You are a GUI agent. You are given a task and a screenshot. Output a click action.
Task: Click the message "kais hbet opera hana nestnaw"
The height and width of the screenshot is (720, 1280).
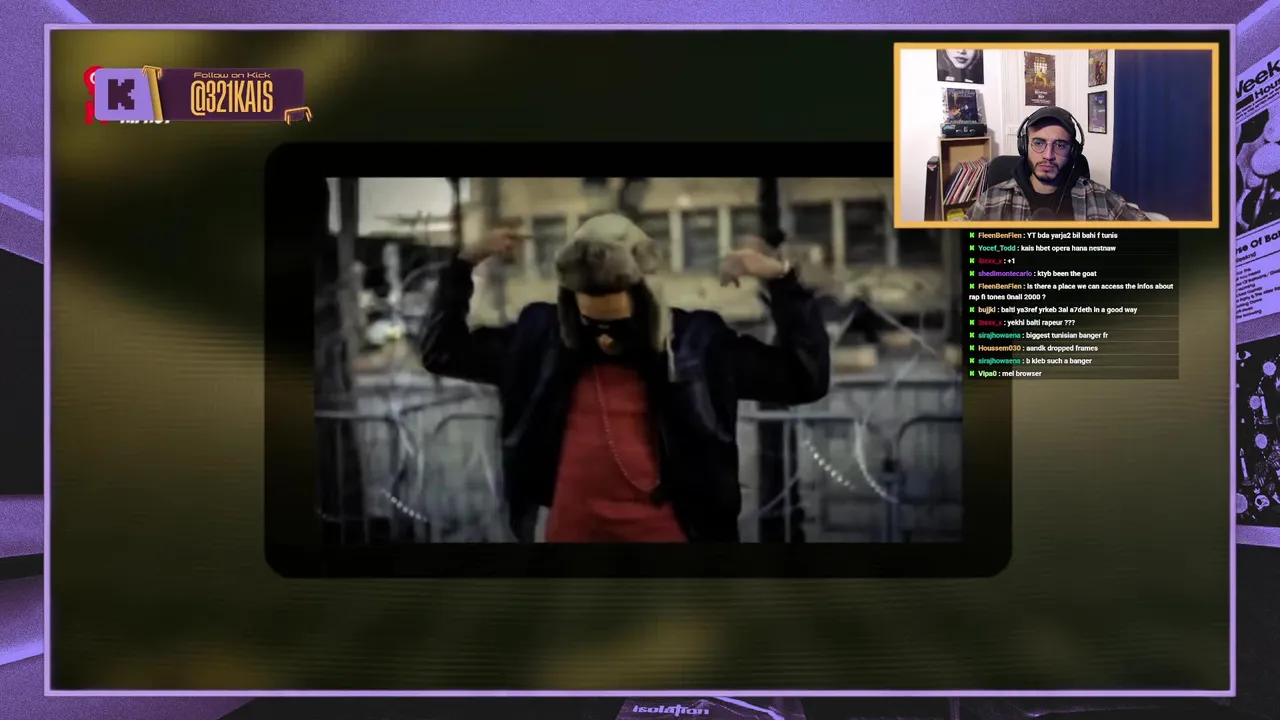click(1068, 248)
